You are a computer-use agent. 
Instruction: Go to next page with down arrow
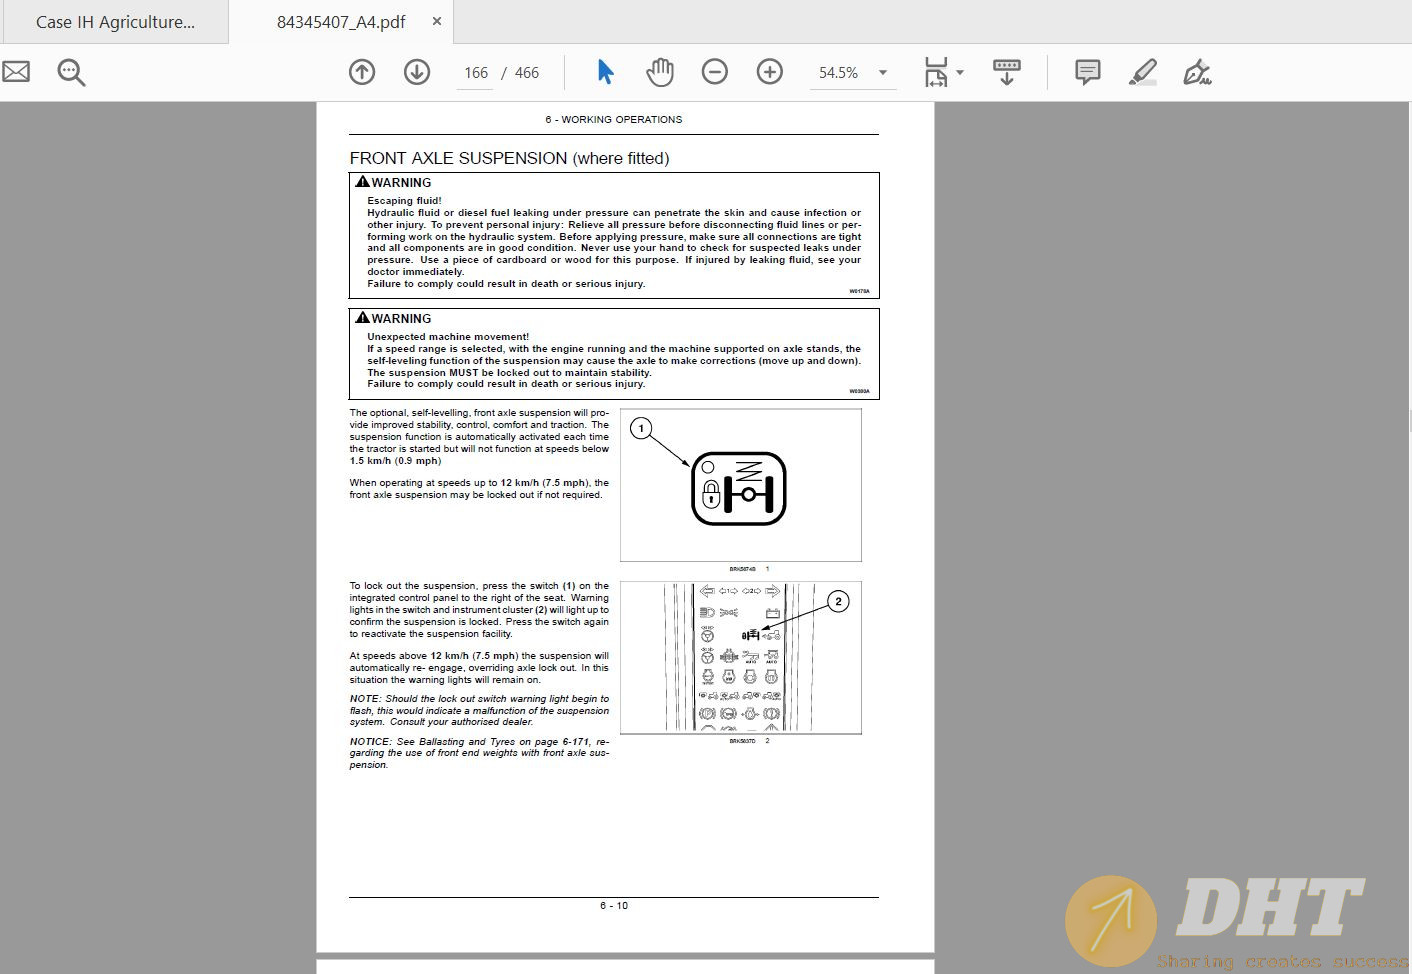point(417,72)
